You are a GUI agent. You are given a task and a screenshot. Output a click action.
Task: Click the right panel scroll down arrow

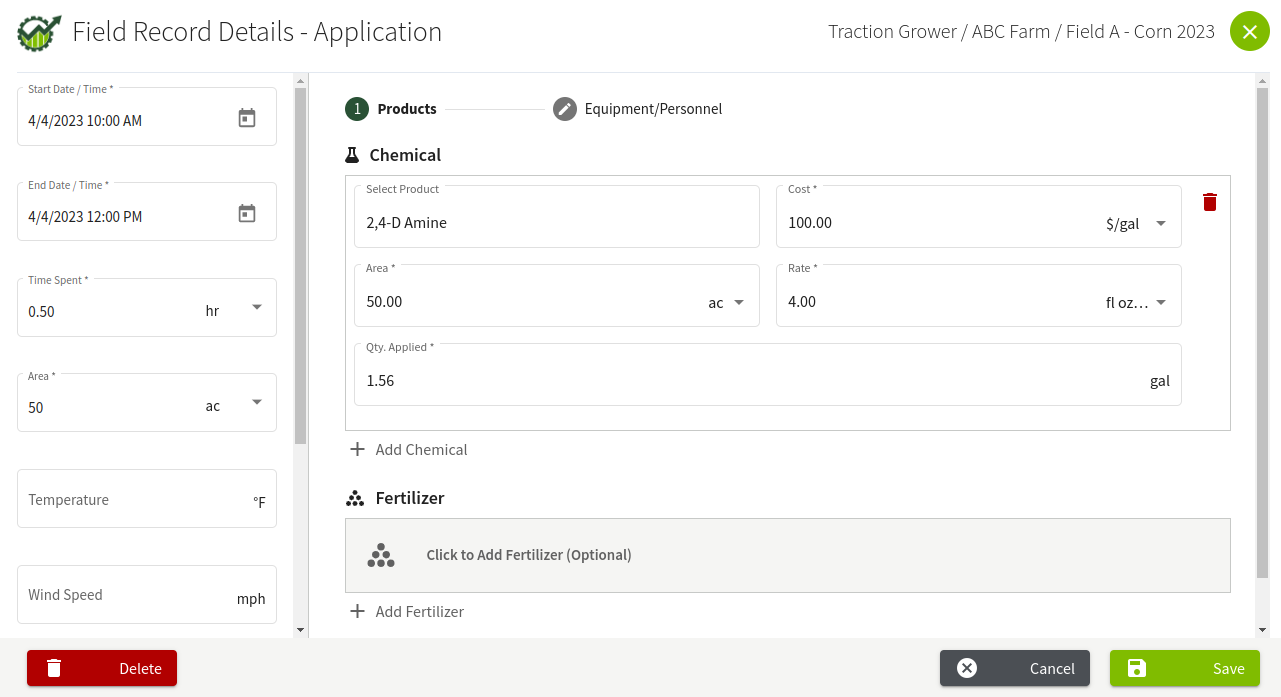[1262, 630]
